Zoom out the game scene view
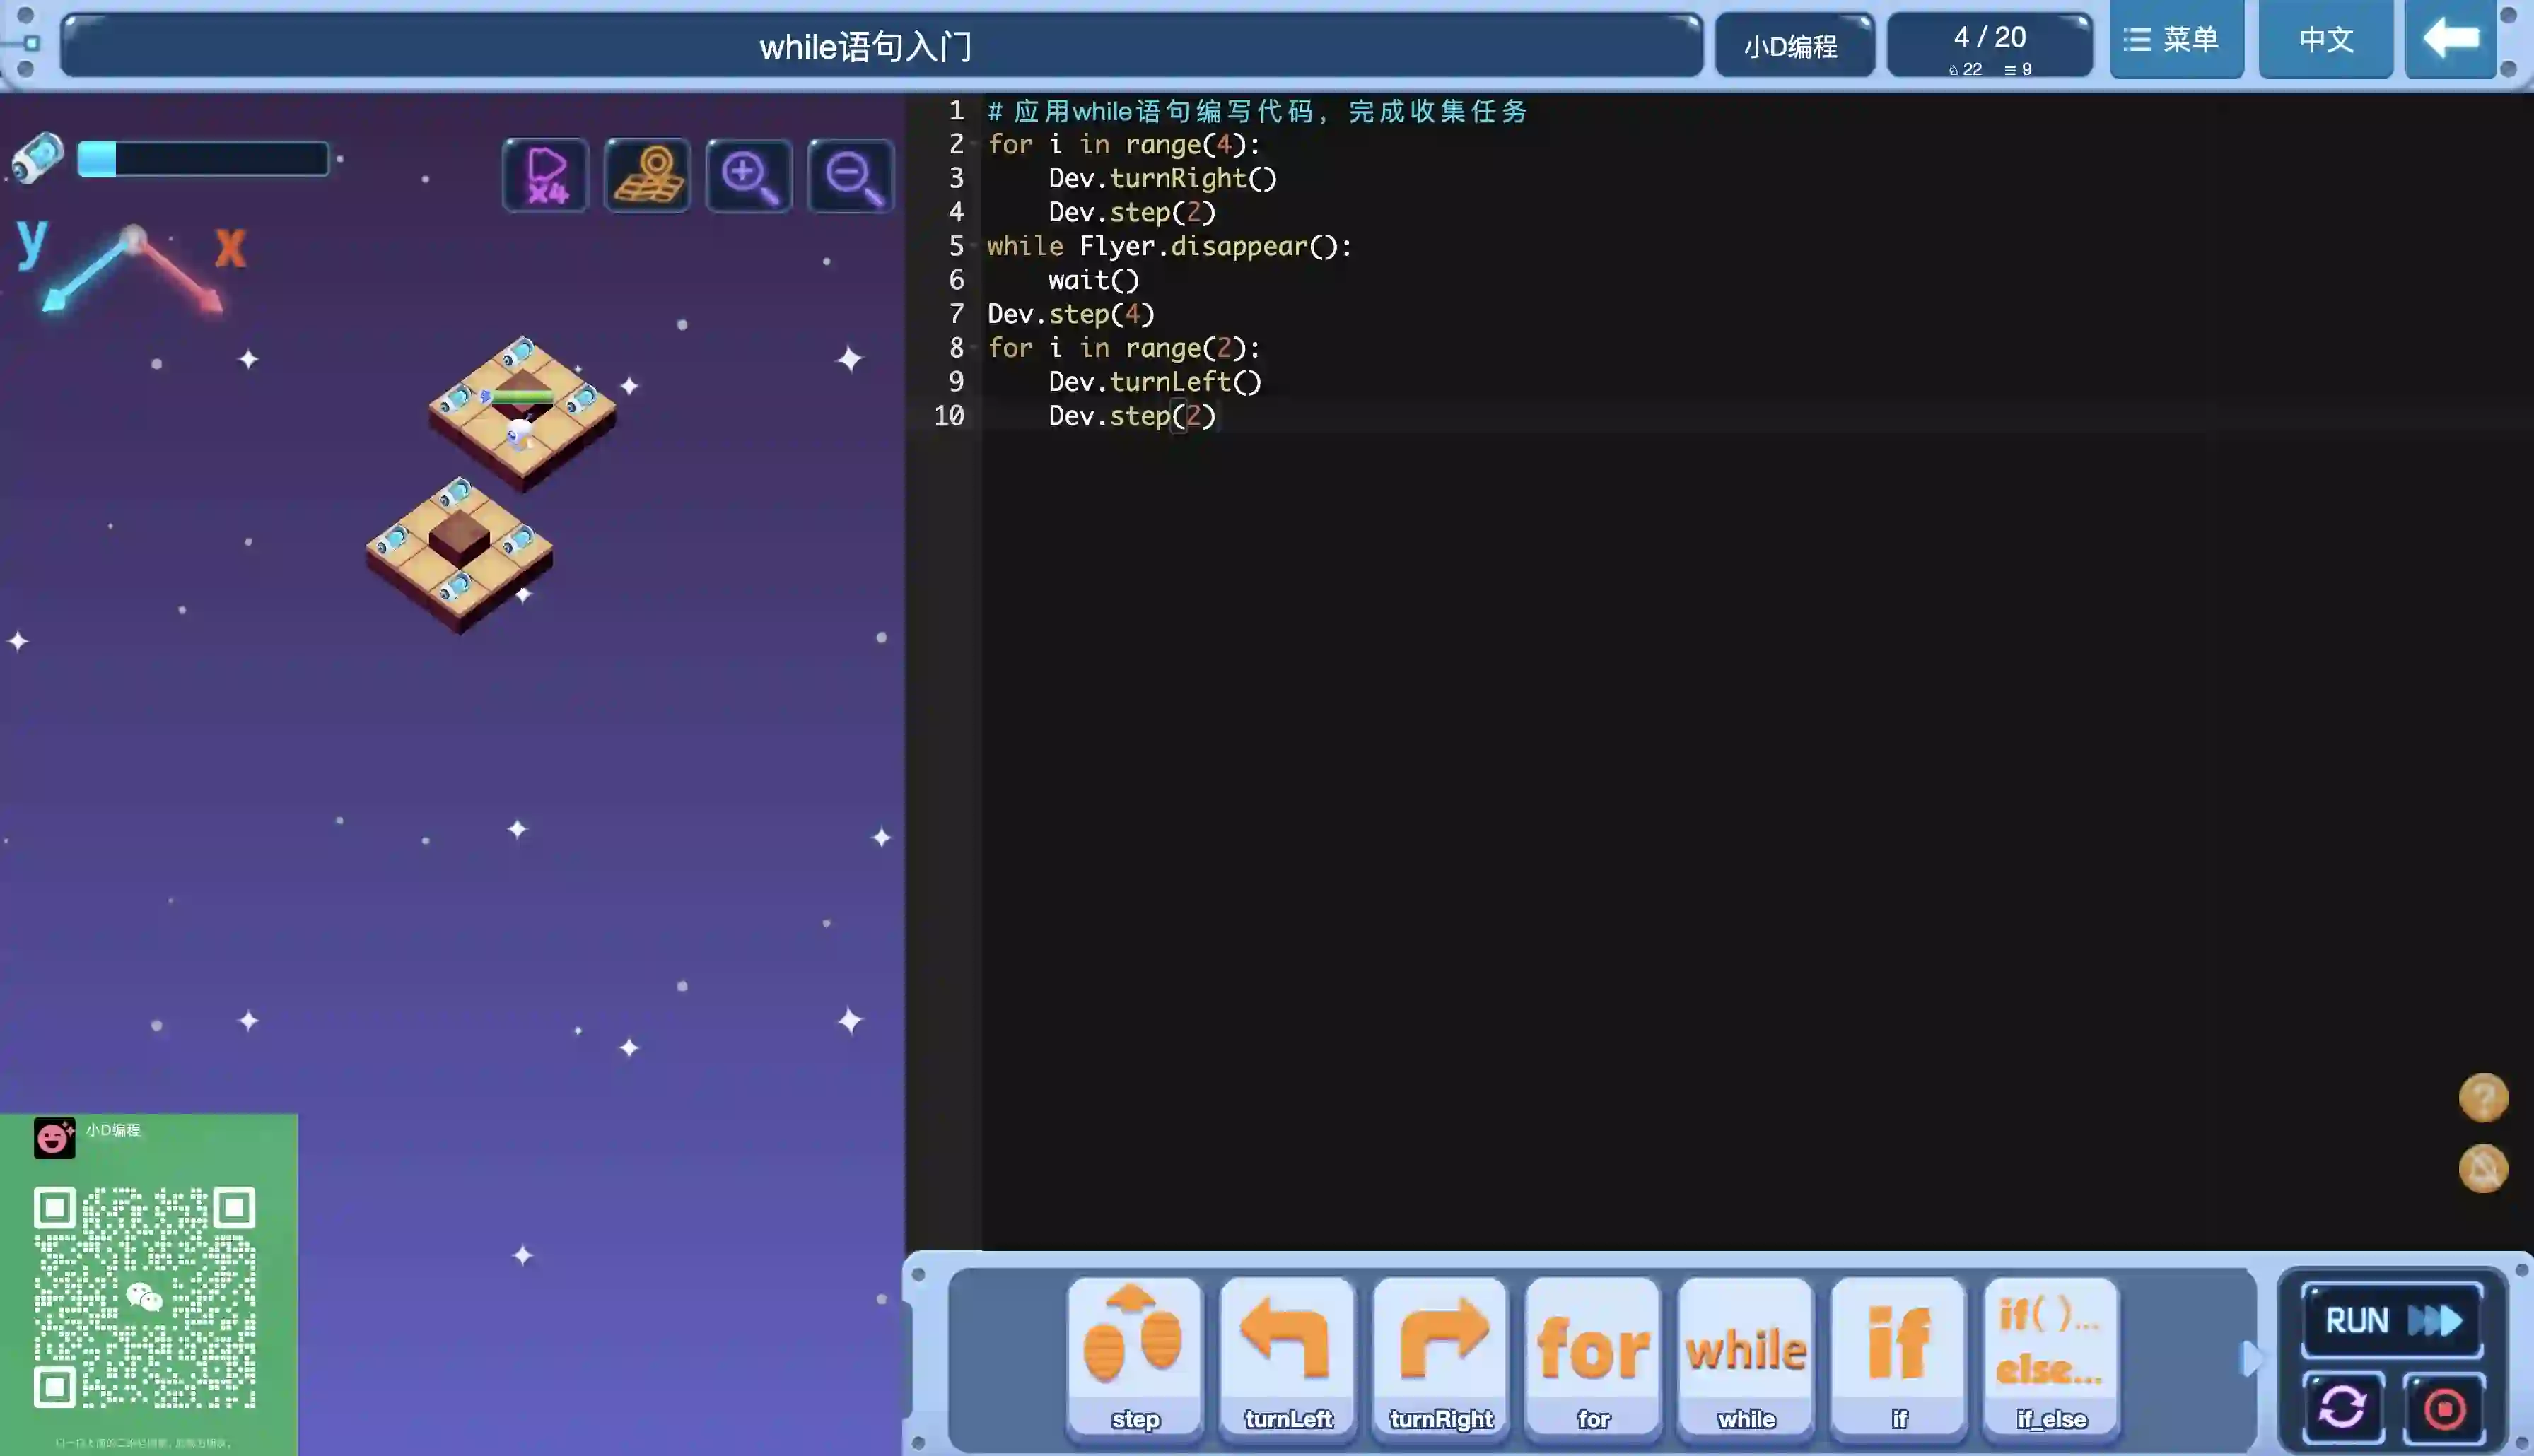The height and width of the screenshot is (1456, 2534). (x=851, y=176)
